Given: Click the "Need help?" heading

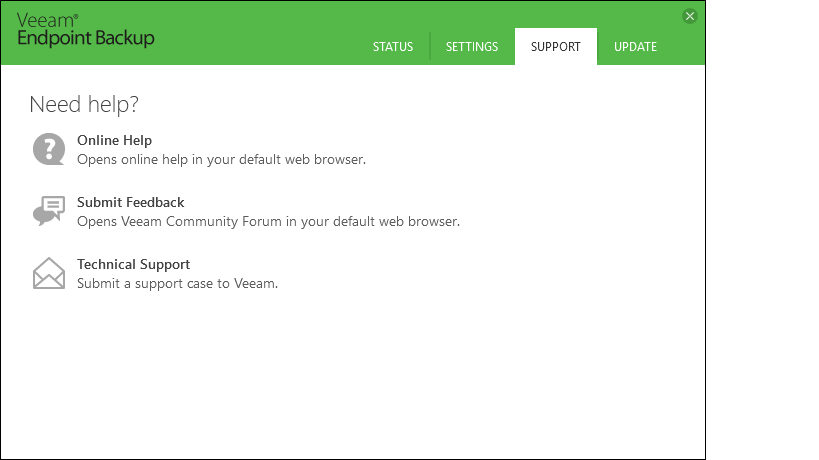Looking at the screenshot, I should pos(83,104).
